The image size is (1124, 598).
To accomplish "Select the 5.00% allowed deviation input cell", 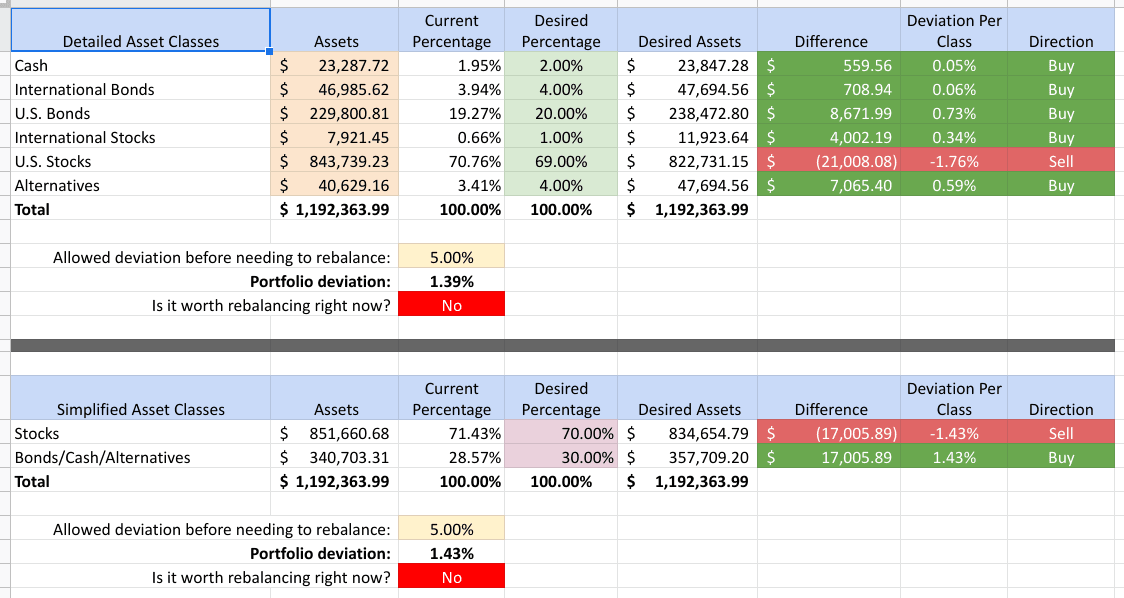I will pos(451,256).
